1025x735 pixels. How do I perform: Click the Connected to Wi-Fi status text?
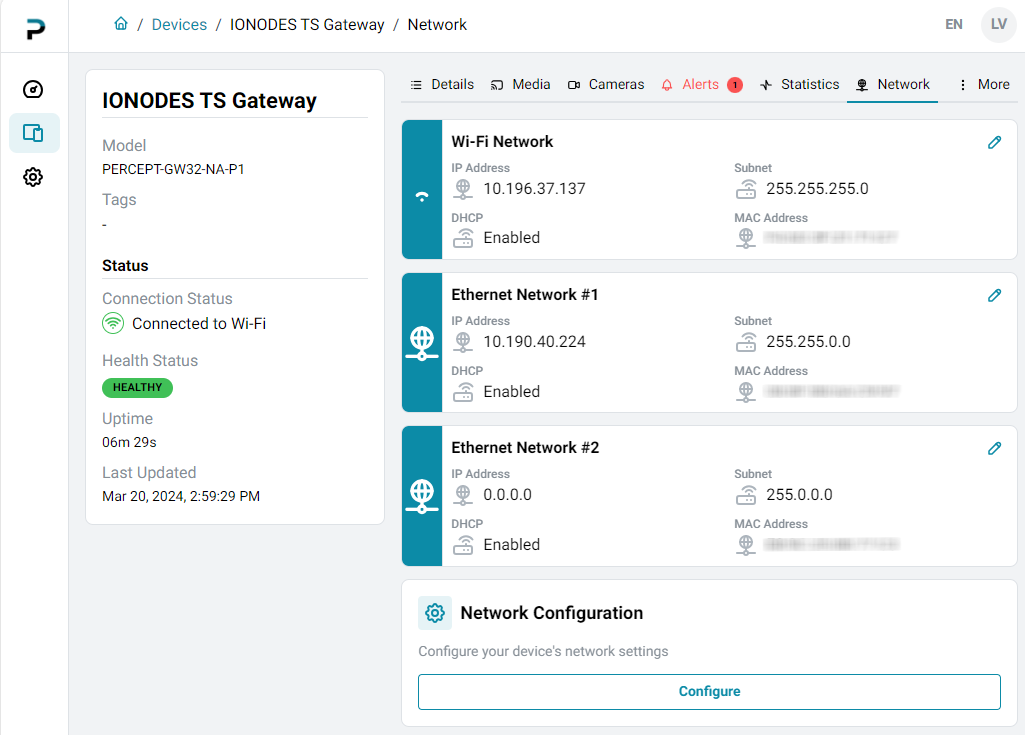coord(199,324)
